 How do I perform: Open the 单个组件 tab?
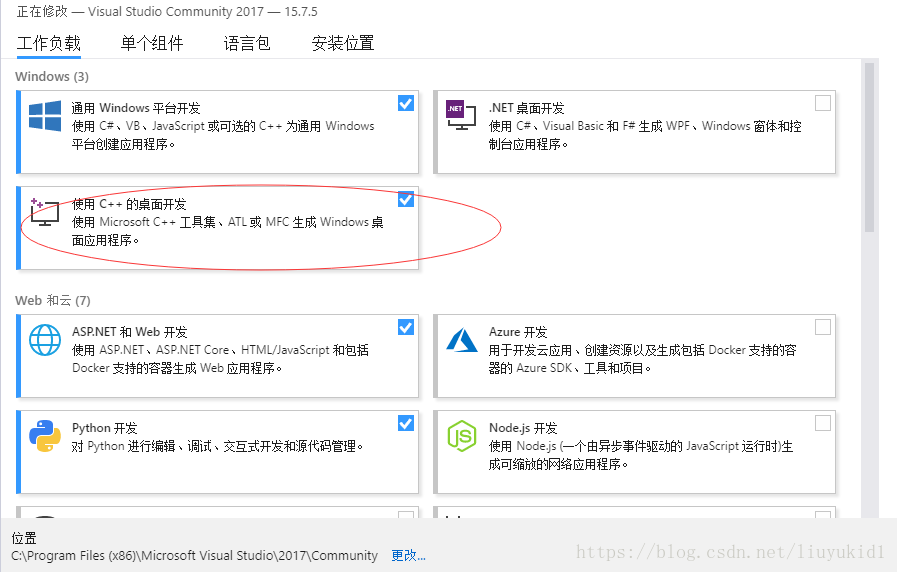click(152, 43)
